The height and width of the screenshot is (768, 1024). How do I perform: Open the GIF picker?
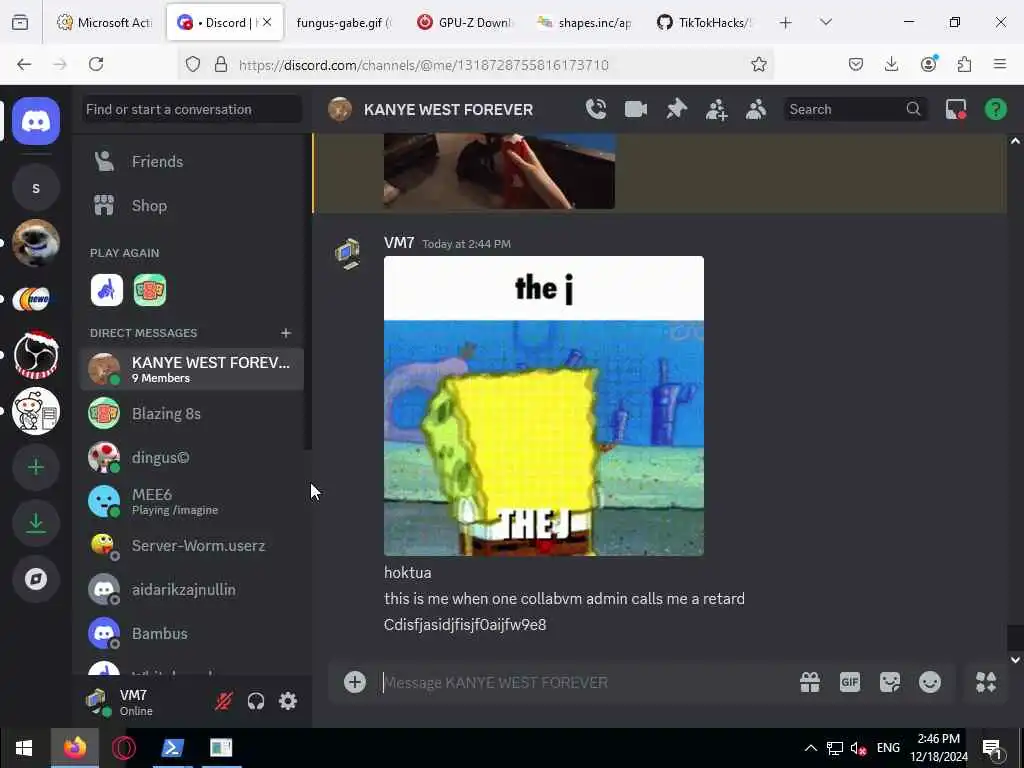click(850, 682)
